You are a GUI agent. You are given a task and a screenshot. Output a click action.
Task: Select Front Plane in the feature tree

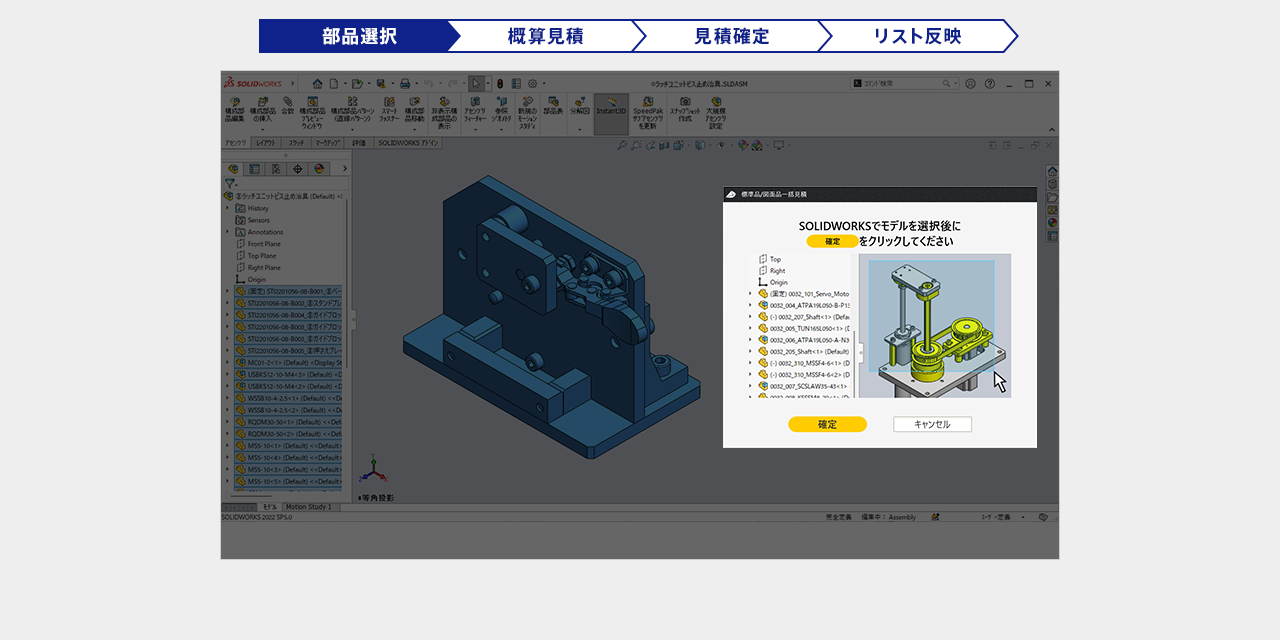coord(263,244)
